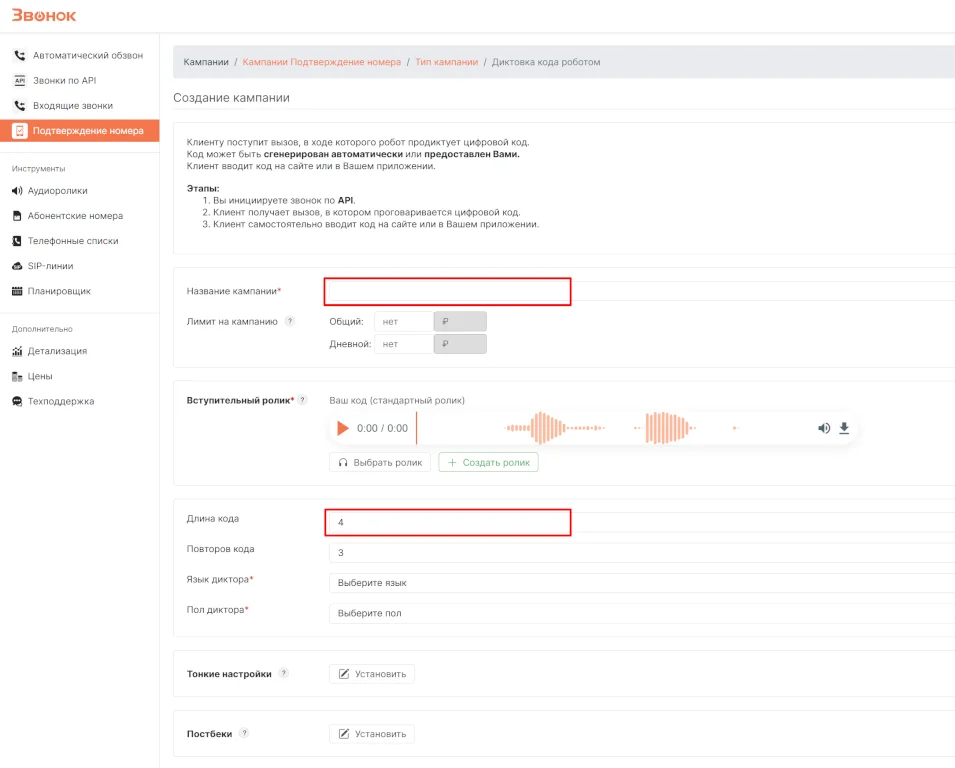955x768 pixels.
Task: Click help icon next to campaign limit
Action: tap(290, 322)
